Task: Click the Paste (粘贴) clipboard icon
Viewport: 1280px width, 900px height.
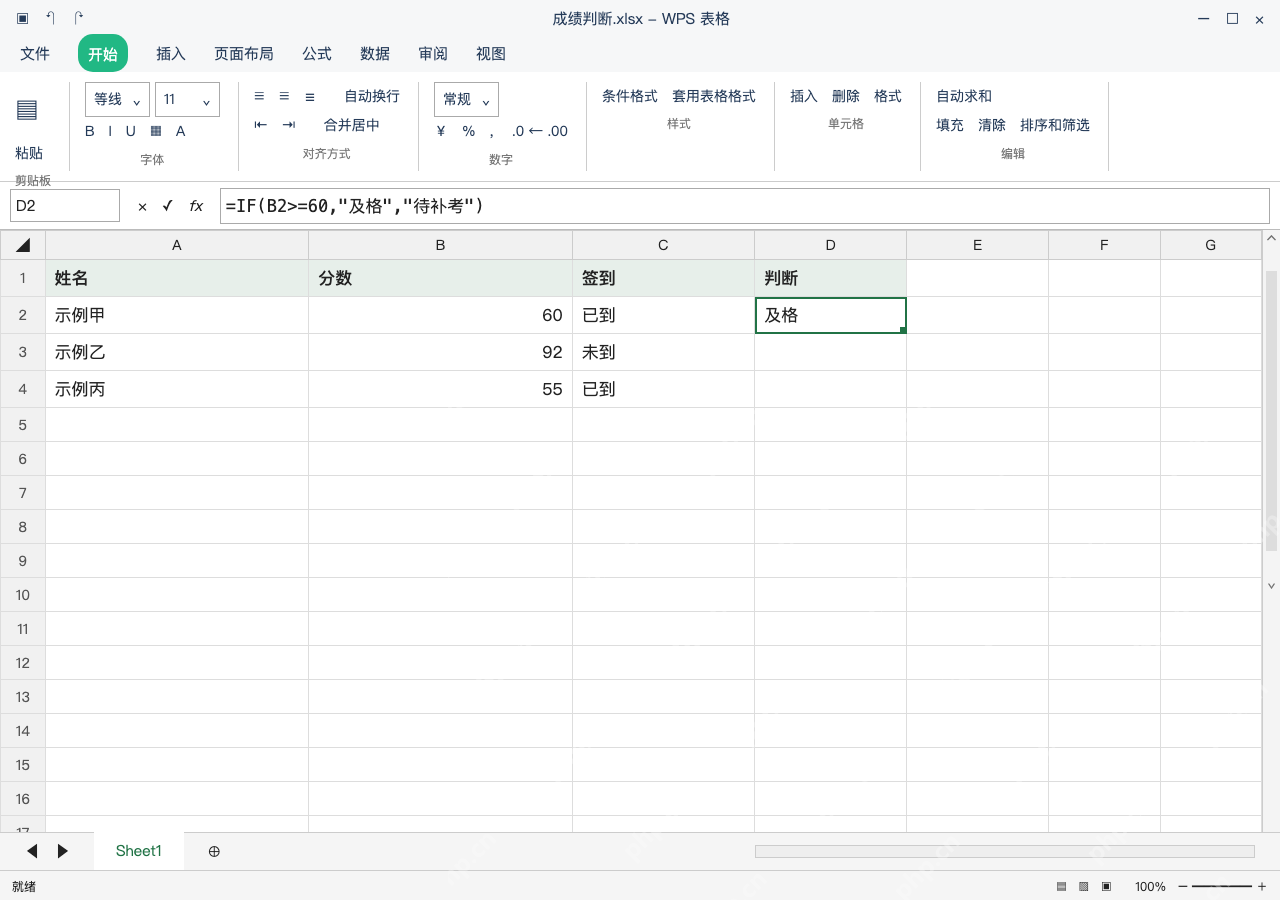Action: tap(27, 110)
